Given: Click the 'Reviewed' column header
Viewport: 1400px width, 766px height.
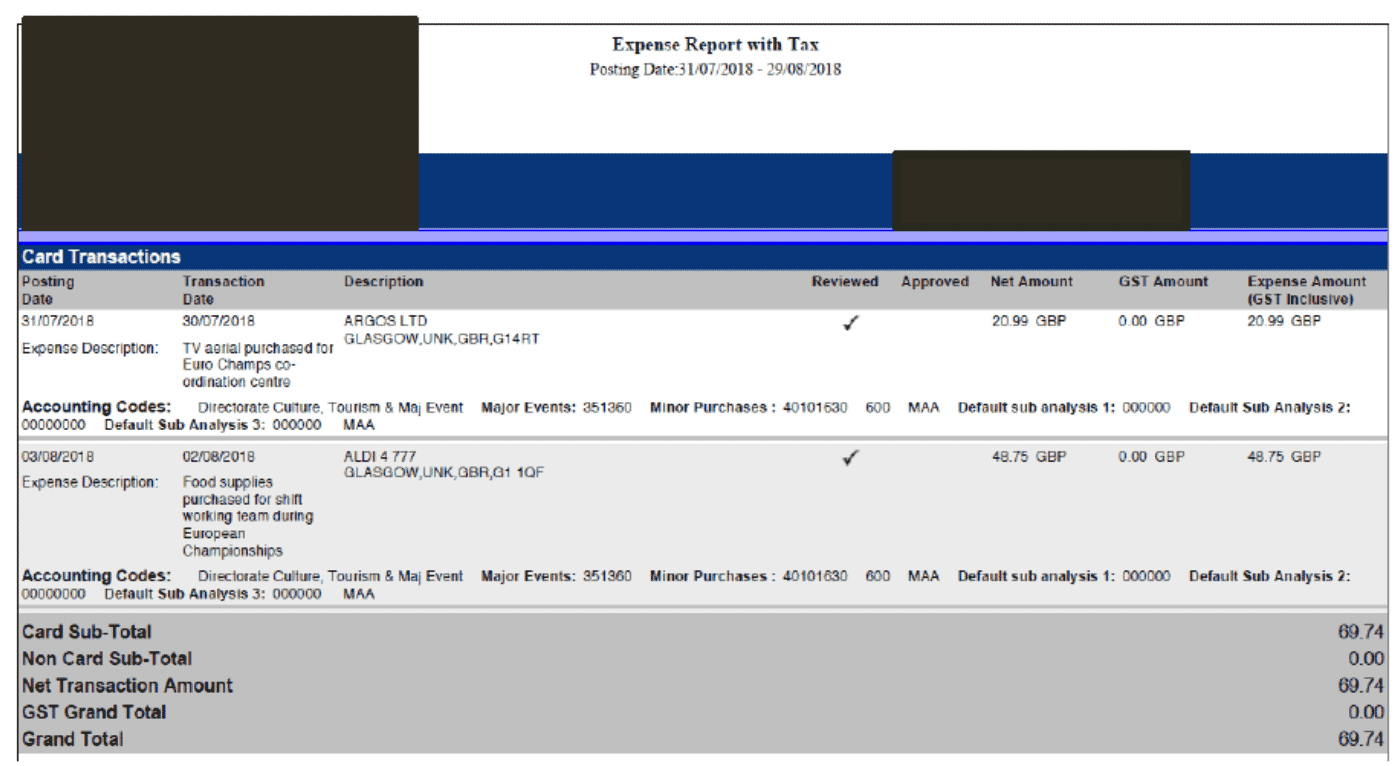Looking at the screenshot, I should point(845,282).
